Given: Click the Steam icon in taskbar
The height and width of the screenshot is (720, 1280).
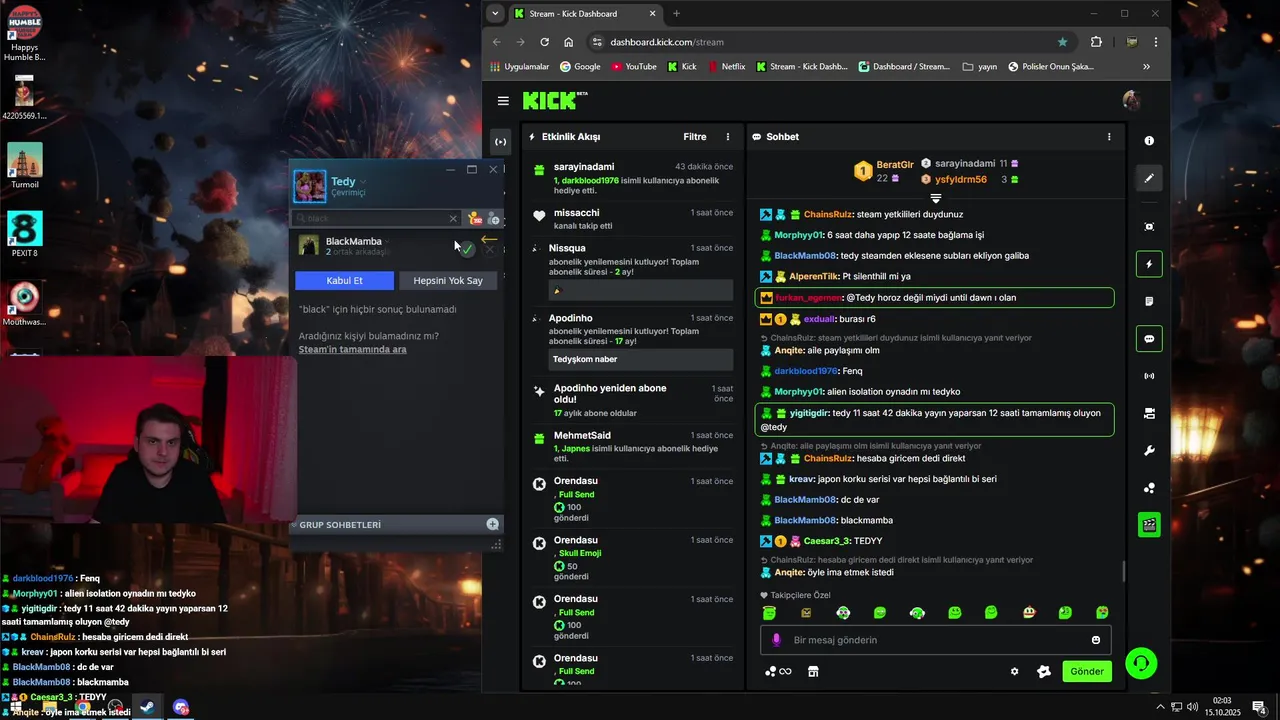Looking at the screenshot, I should click(x=147, y=707).
